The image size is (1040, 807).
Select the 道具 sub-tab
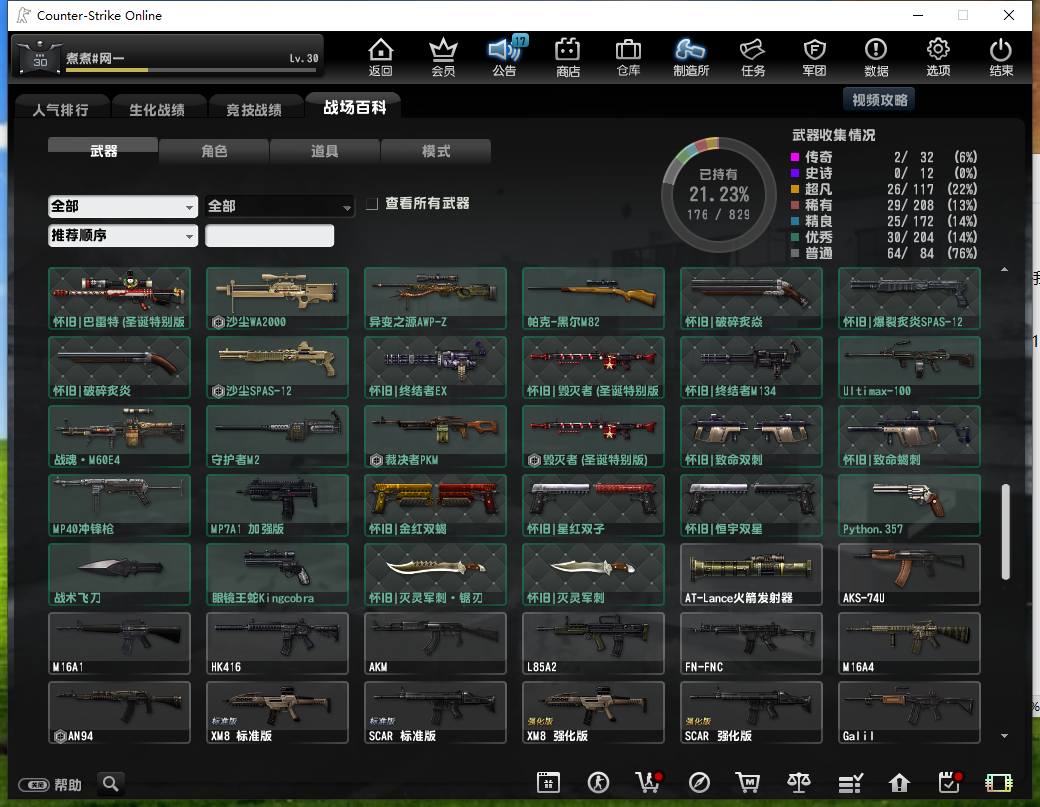pos(324,151)
